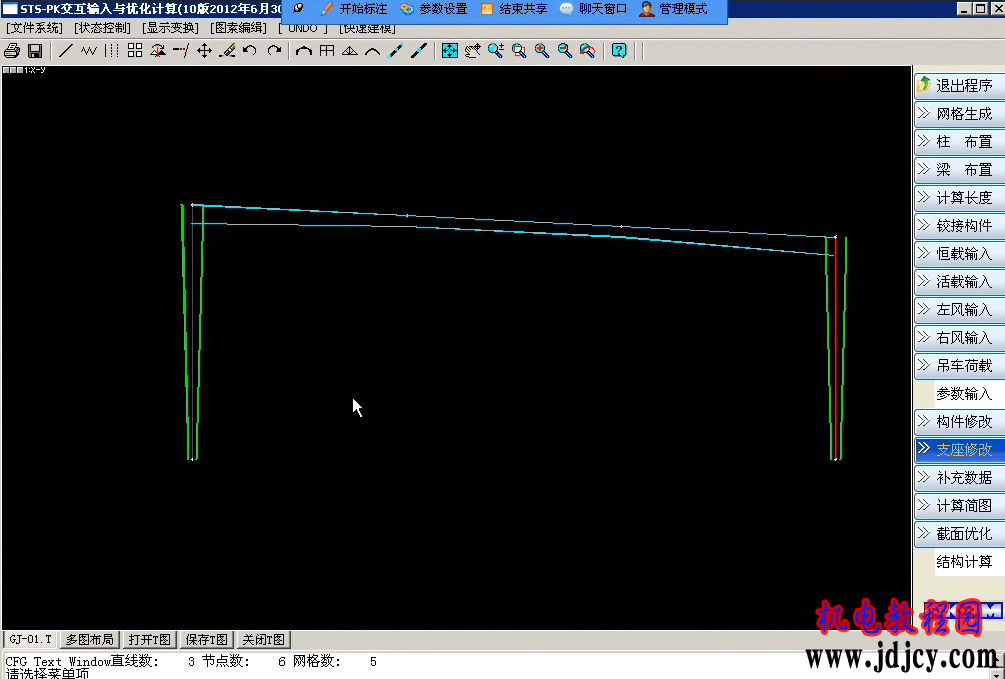Viewport: 1005px width, 679px height.
Task: Click 结束共享 in the sharing bar
Action: click(514, 9)
